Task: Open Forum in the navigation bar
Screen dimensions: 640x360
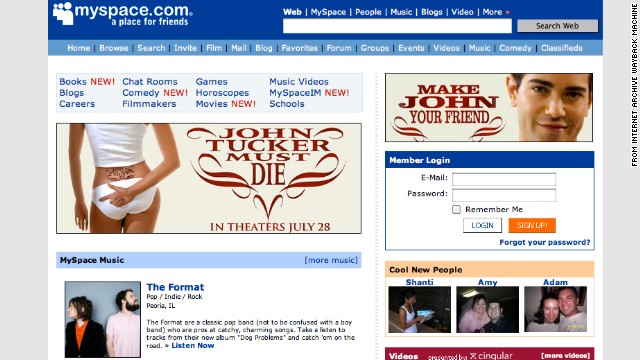Action: pyautogui.click(x=339, y=48)
